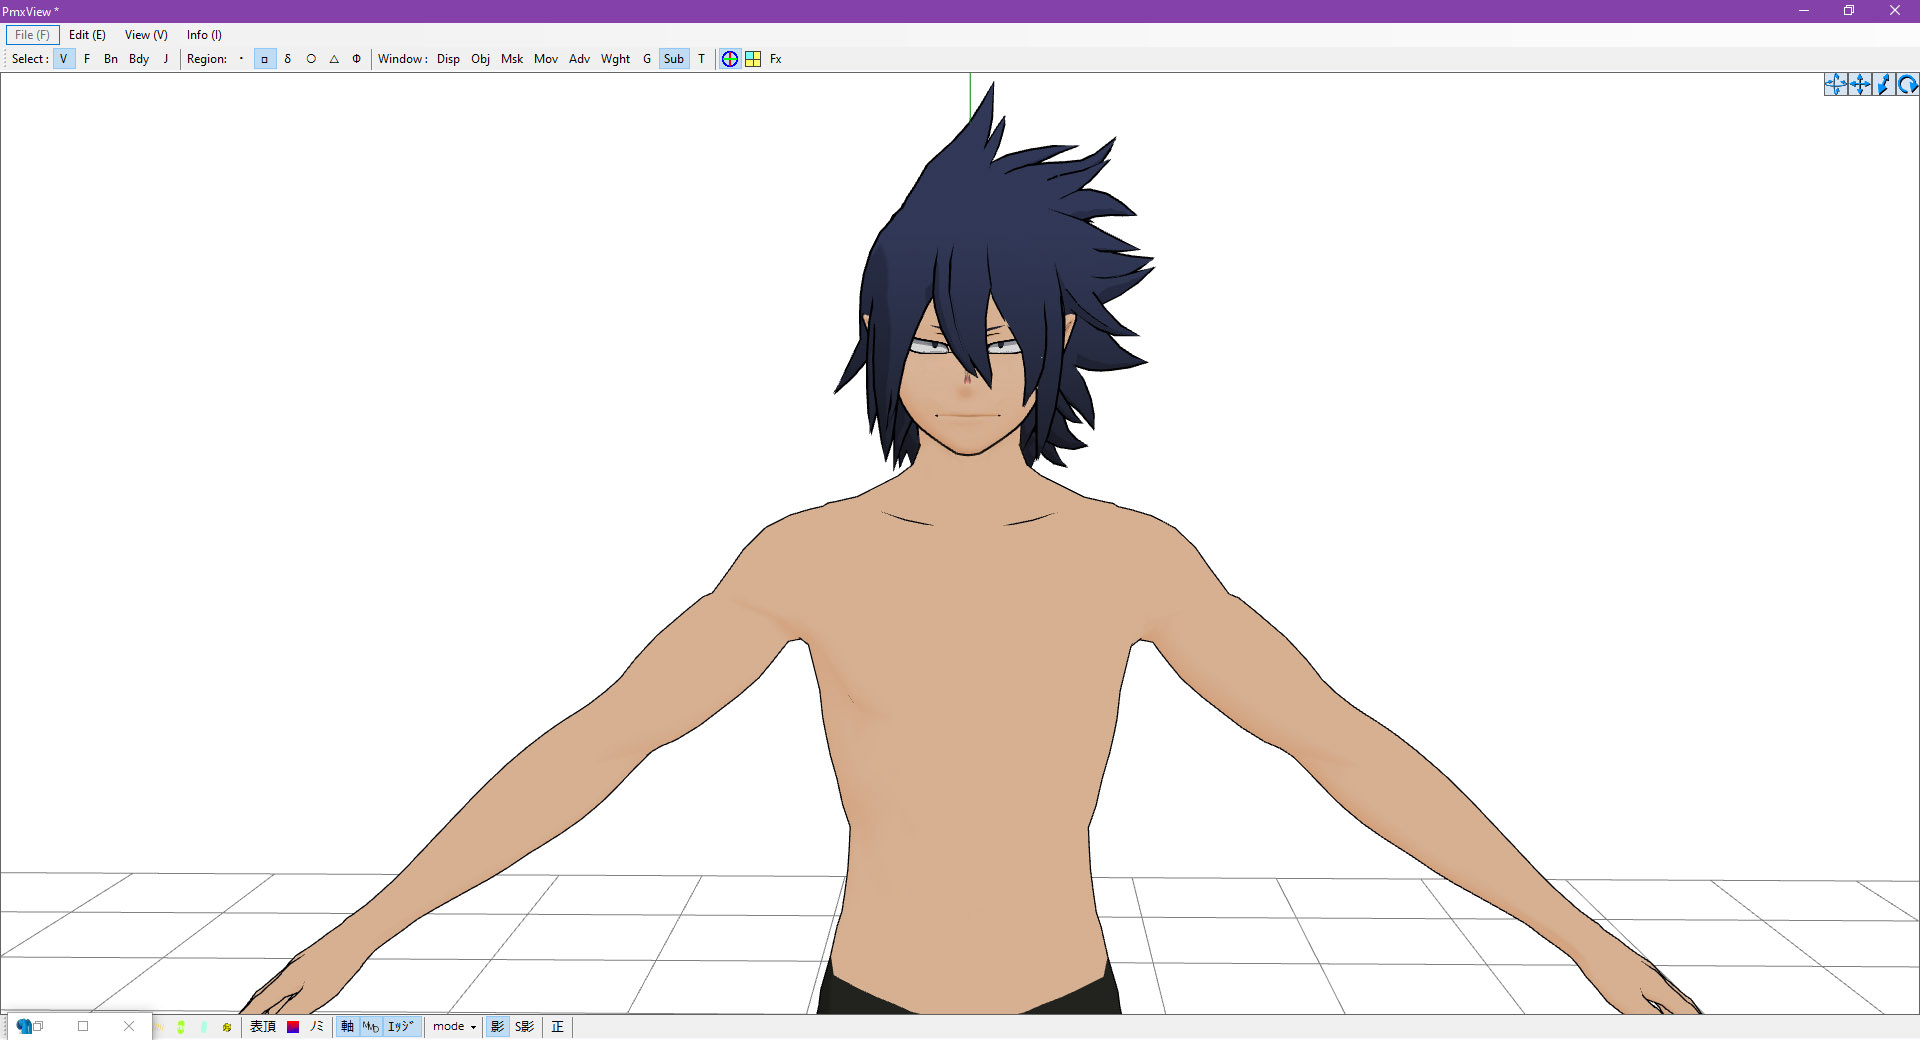
Task: Select the Φ region mode
Action: [356, 59]
